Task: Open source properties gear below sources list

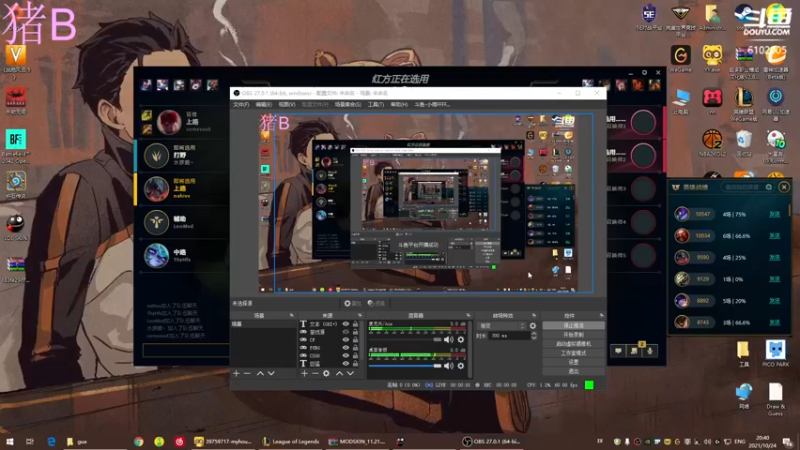Action: (327, 373)
